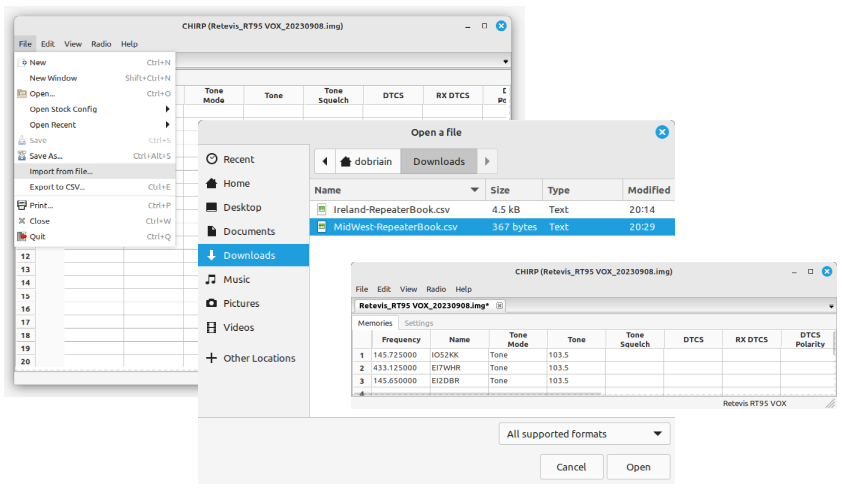Click CSV file icon for Ireland-RepeaterBook

tap(322, 210)
